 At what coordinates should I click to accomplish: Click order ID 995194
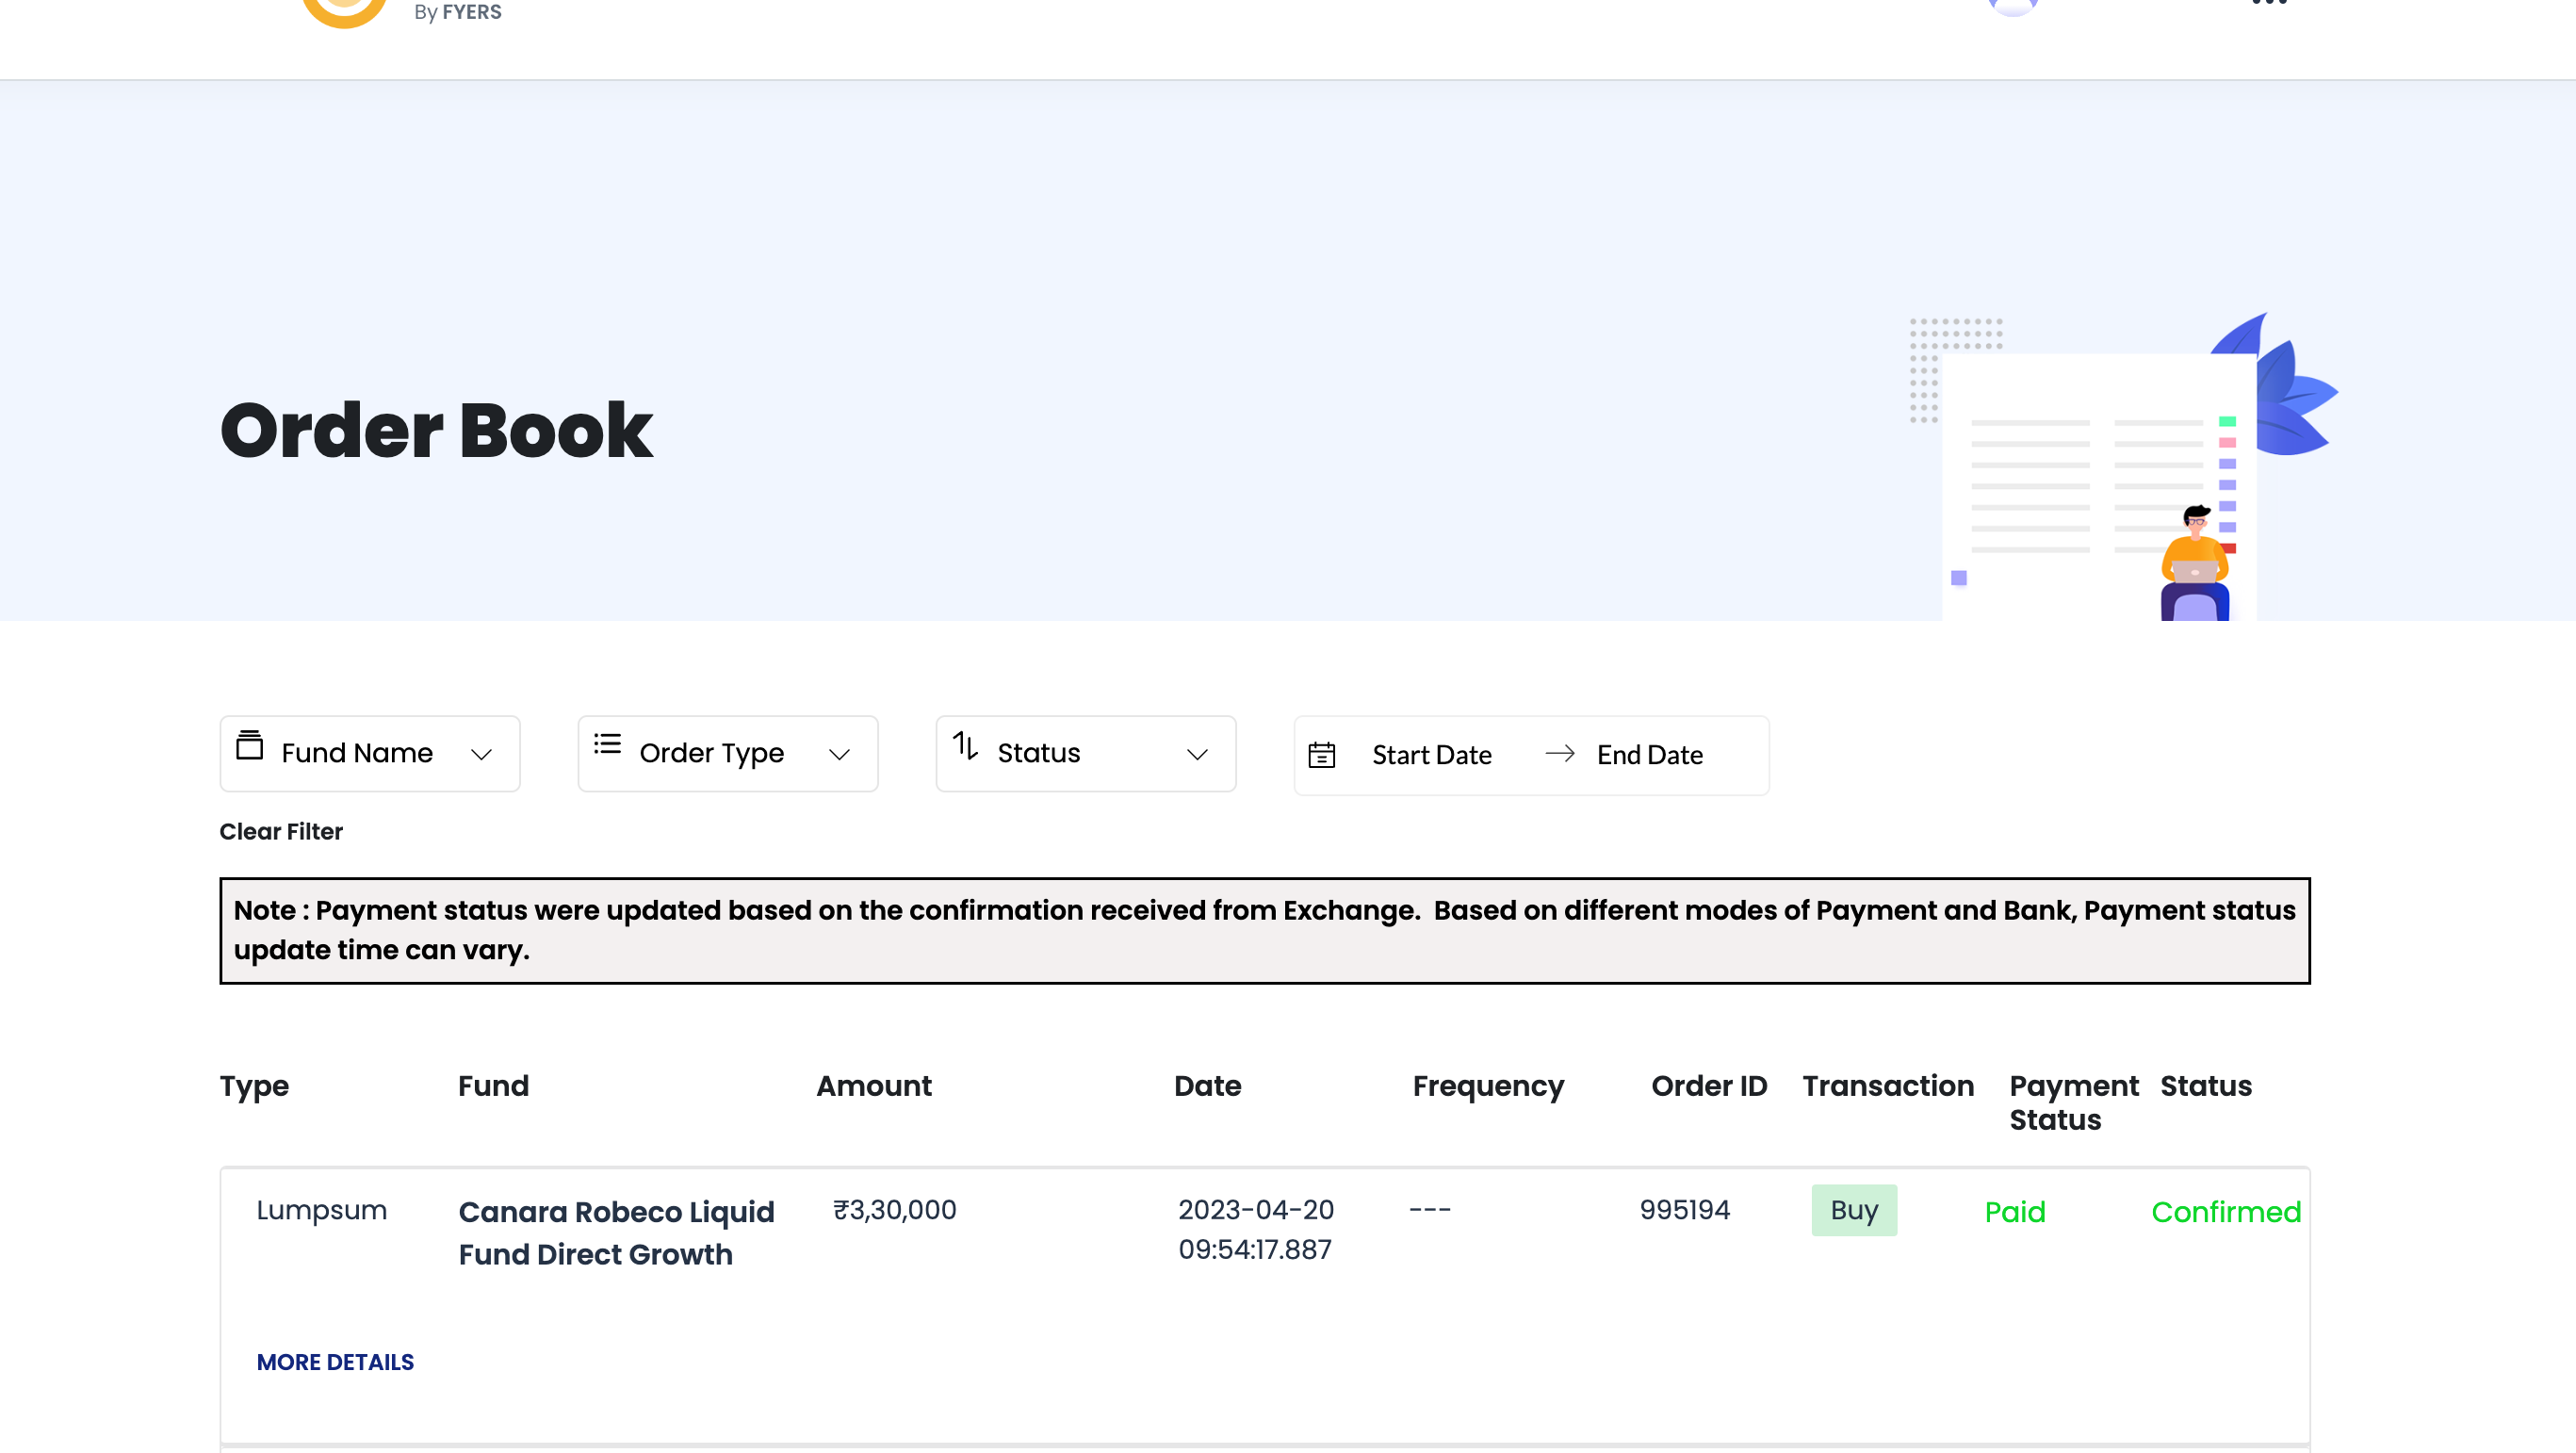click(x=1685, y=1210)
